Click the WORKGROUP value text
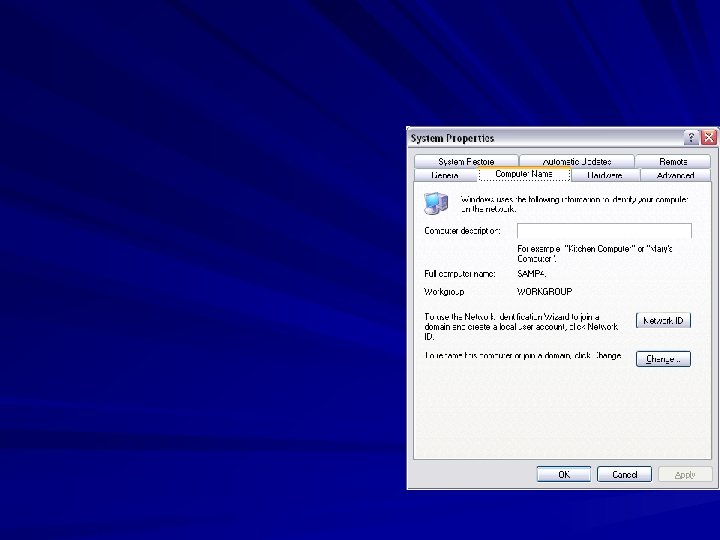720x540 pixels. point(545,292)
